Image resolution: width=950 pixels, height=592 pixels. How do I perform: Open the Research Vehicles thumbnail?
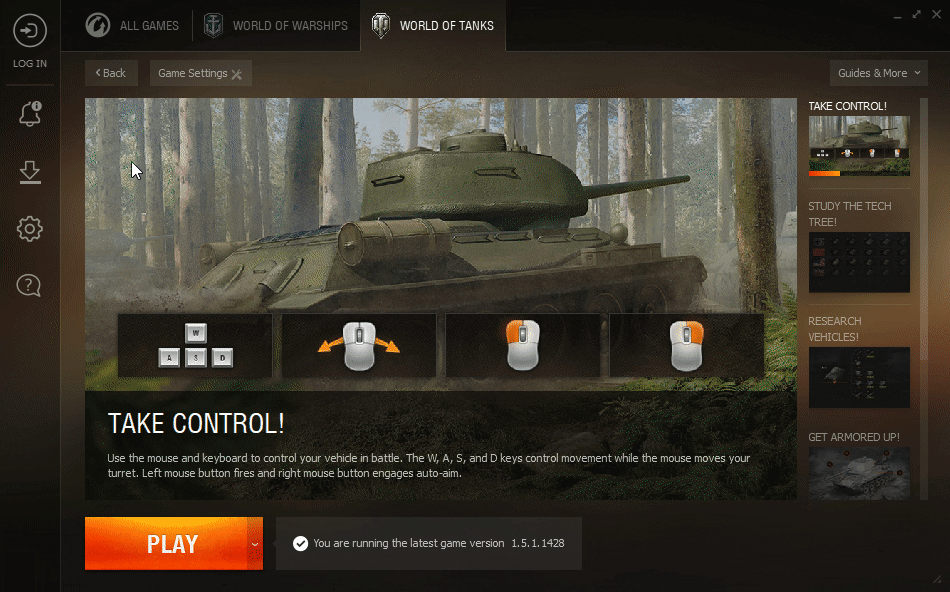tap(859, 377)
